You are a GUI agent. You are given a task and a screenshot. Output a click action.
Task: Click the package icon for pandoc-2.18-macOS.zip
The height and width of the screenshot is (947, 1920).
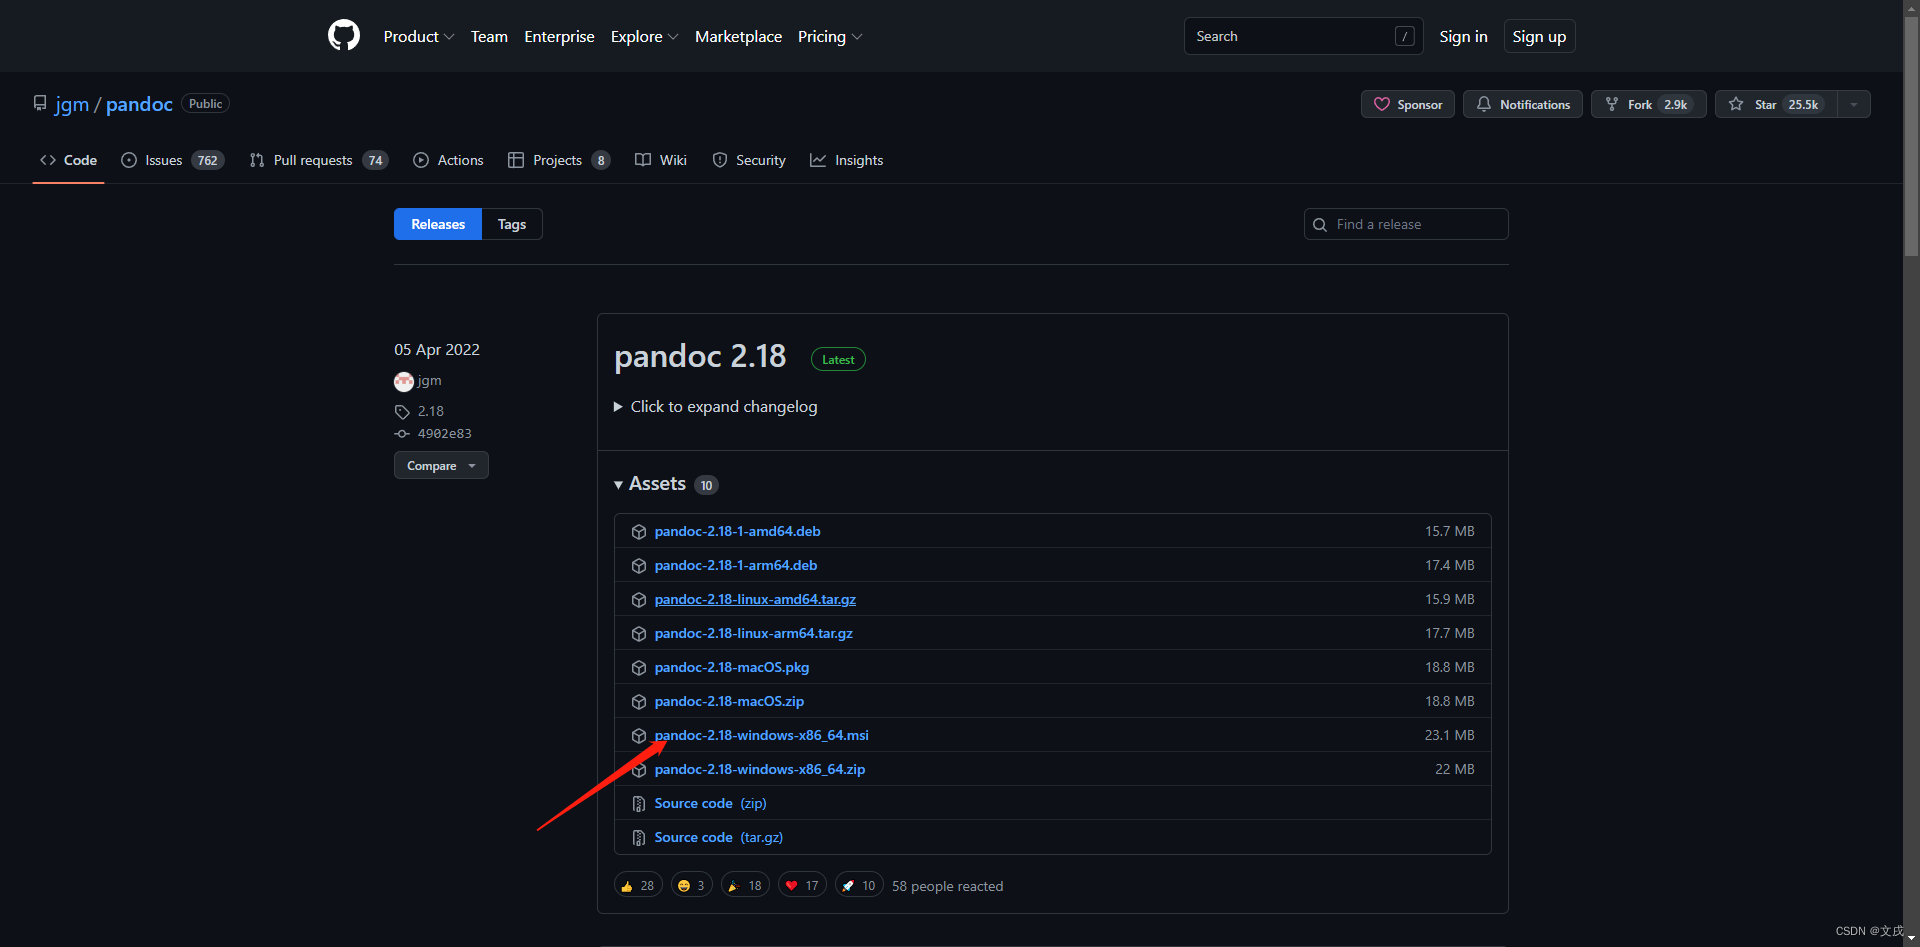click(x=639, y=702)
